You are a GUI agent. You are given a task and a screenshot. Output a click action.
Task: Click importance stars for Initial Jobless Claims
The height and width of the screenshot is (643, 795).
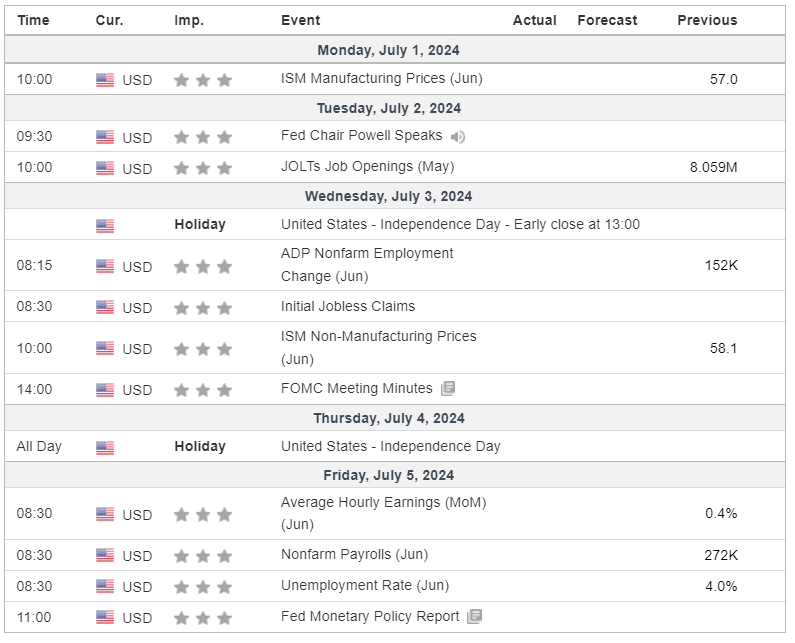point(203,307)
